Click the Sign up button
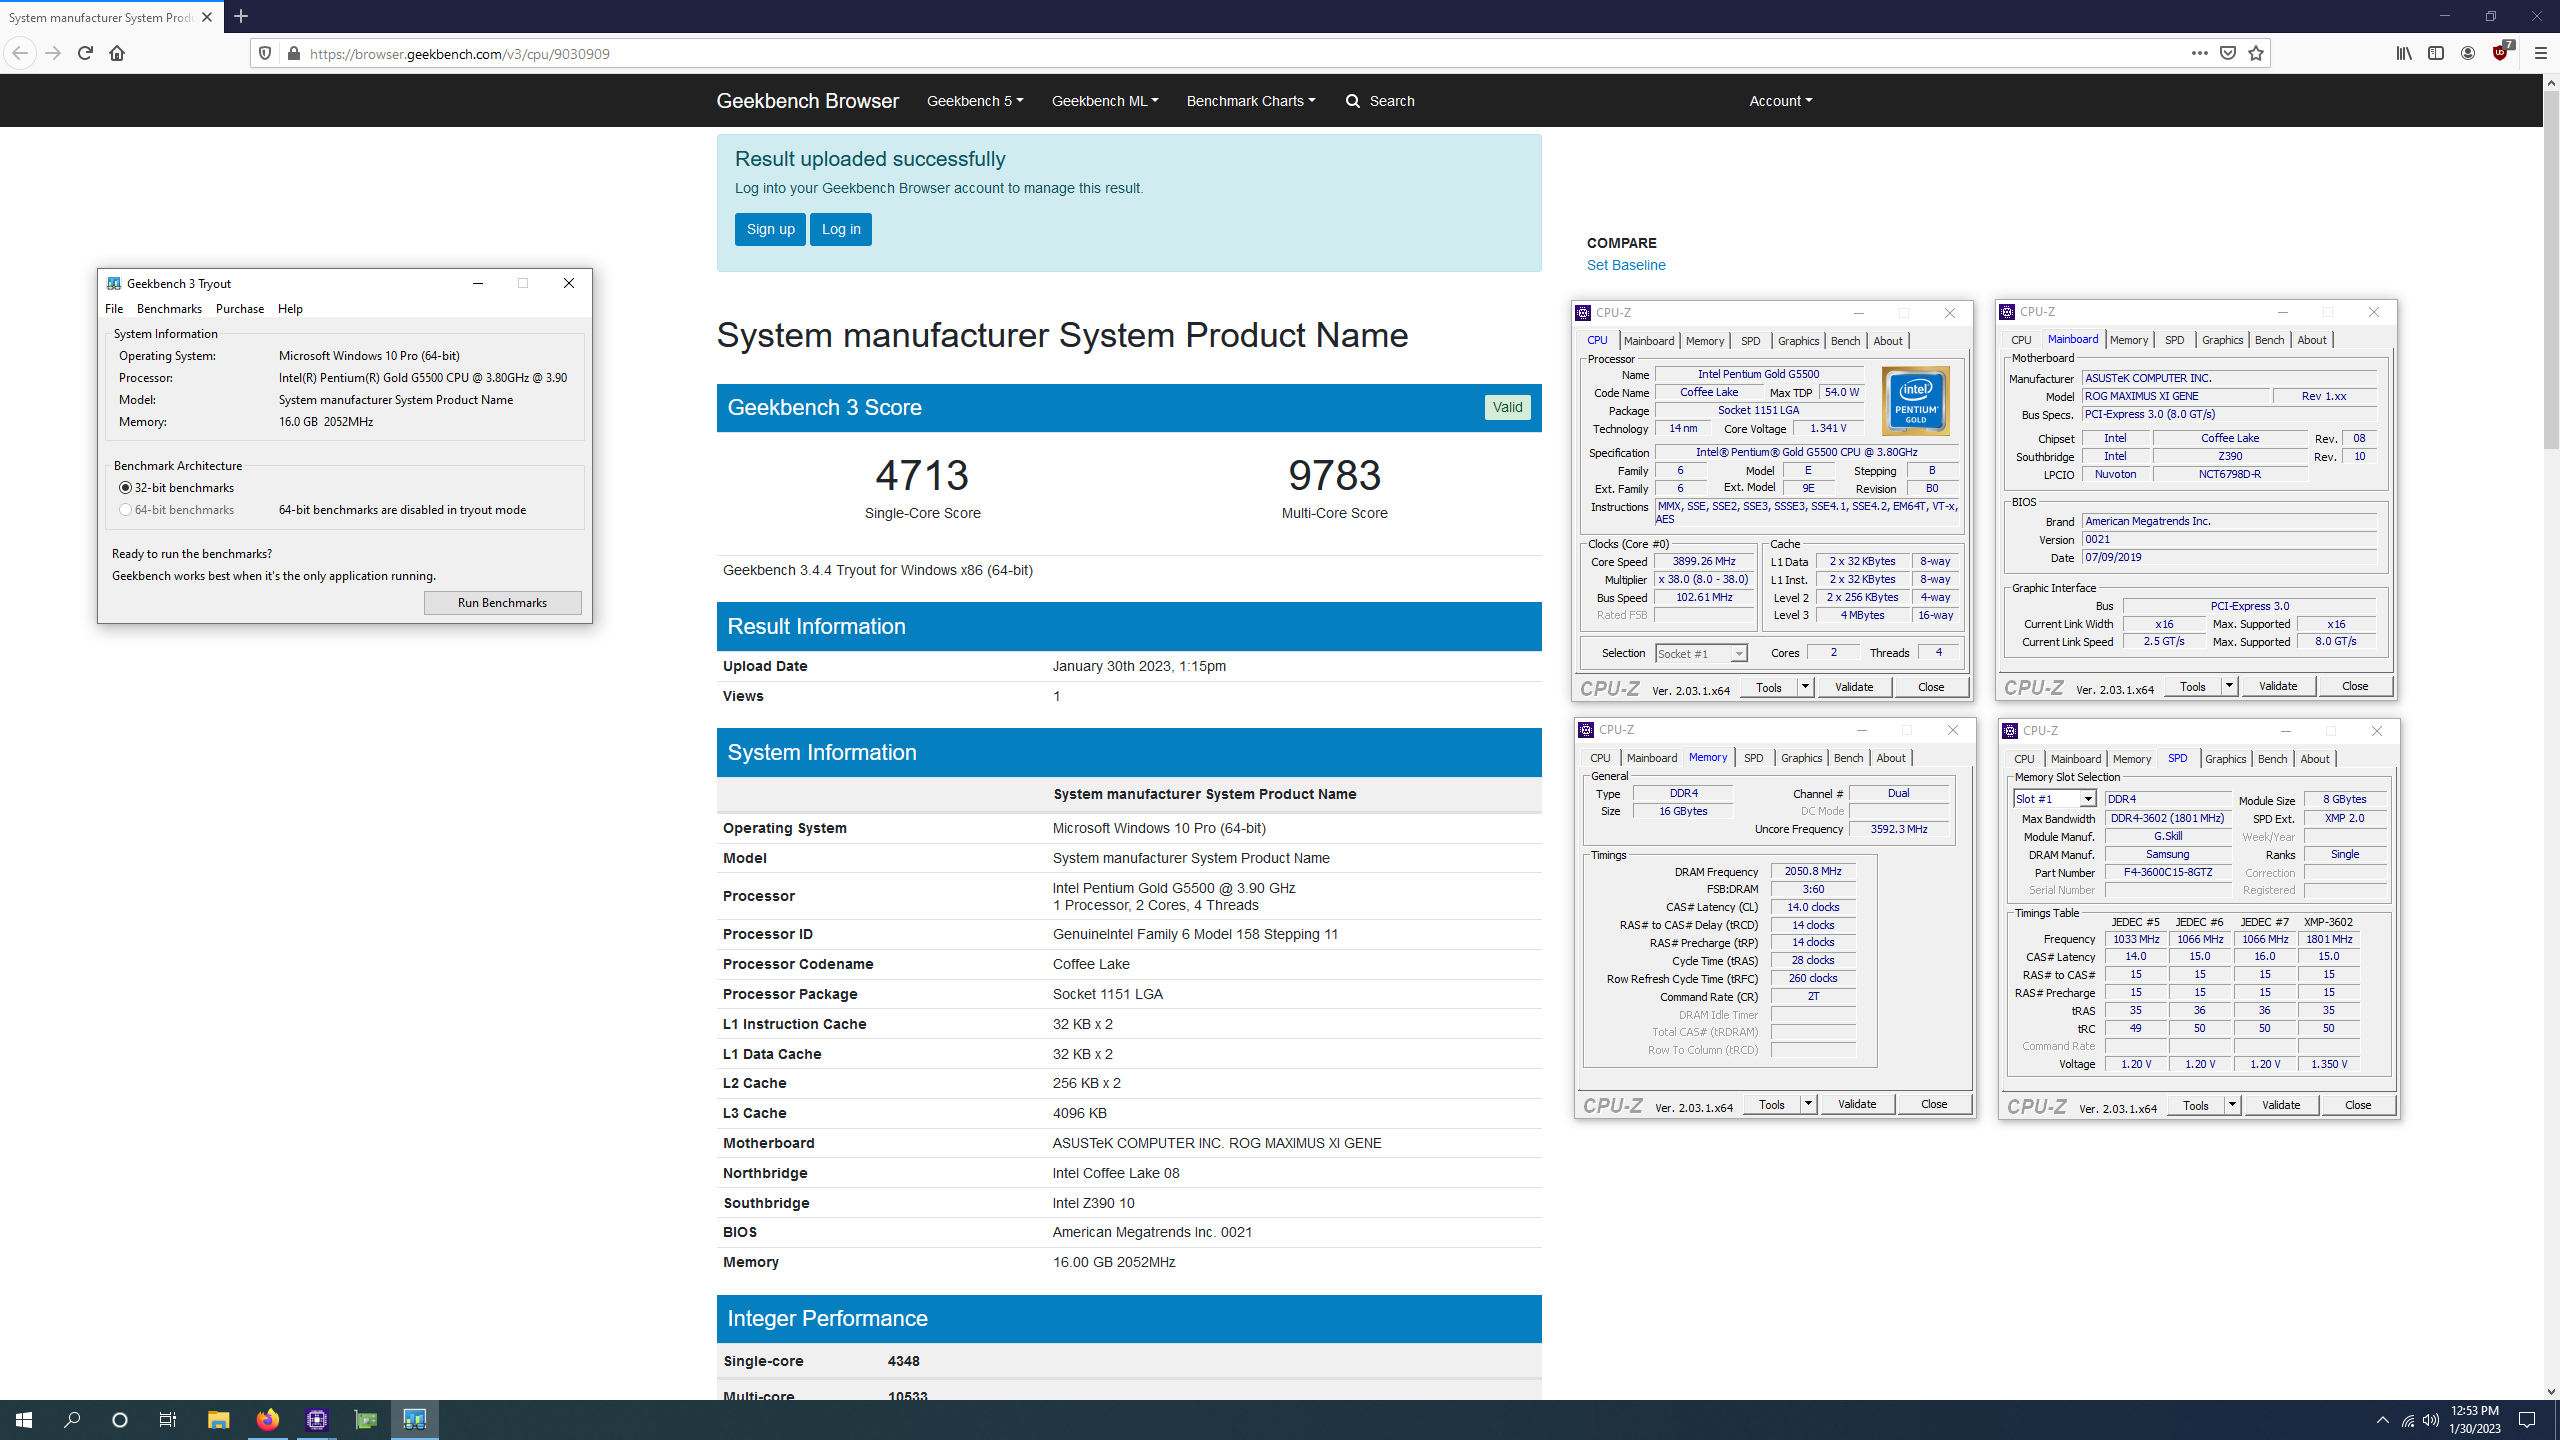Image resolution: width=2560 pixels, height=1440 pixels. pyautogui.click(x=770, y=229)
